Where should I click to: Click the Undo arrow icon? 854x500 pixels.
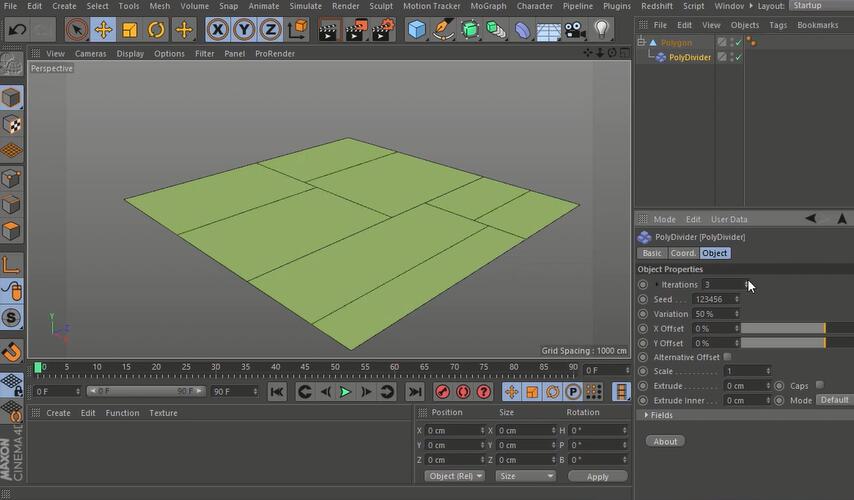16,29
